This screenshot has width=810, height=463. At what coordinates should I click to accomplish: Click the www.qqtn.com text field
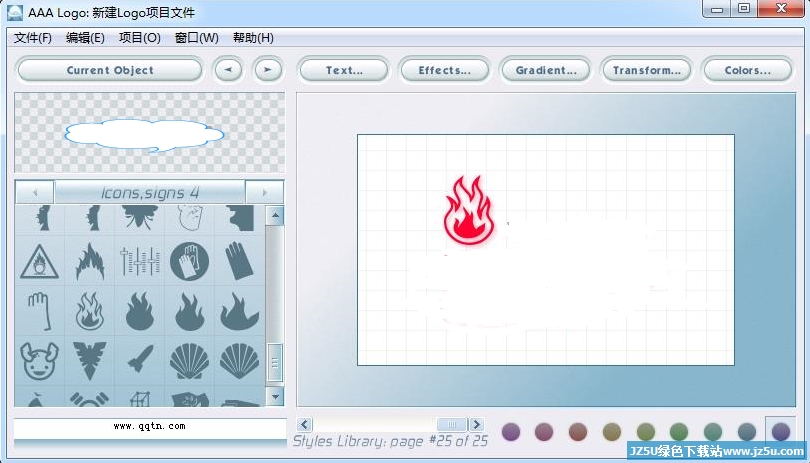[150, 427]
